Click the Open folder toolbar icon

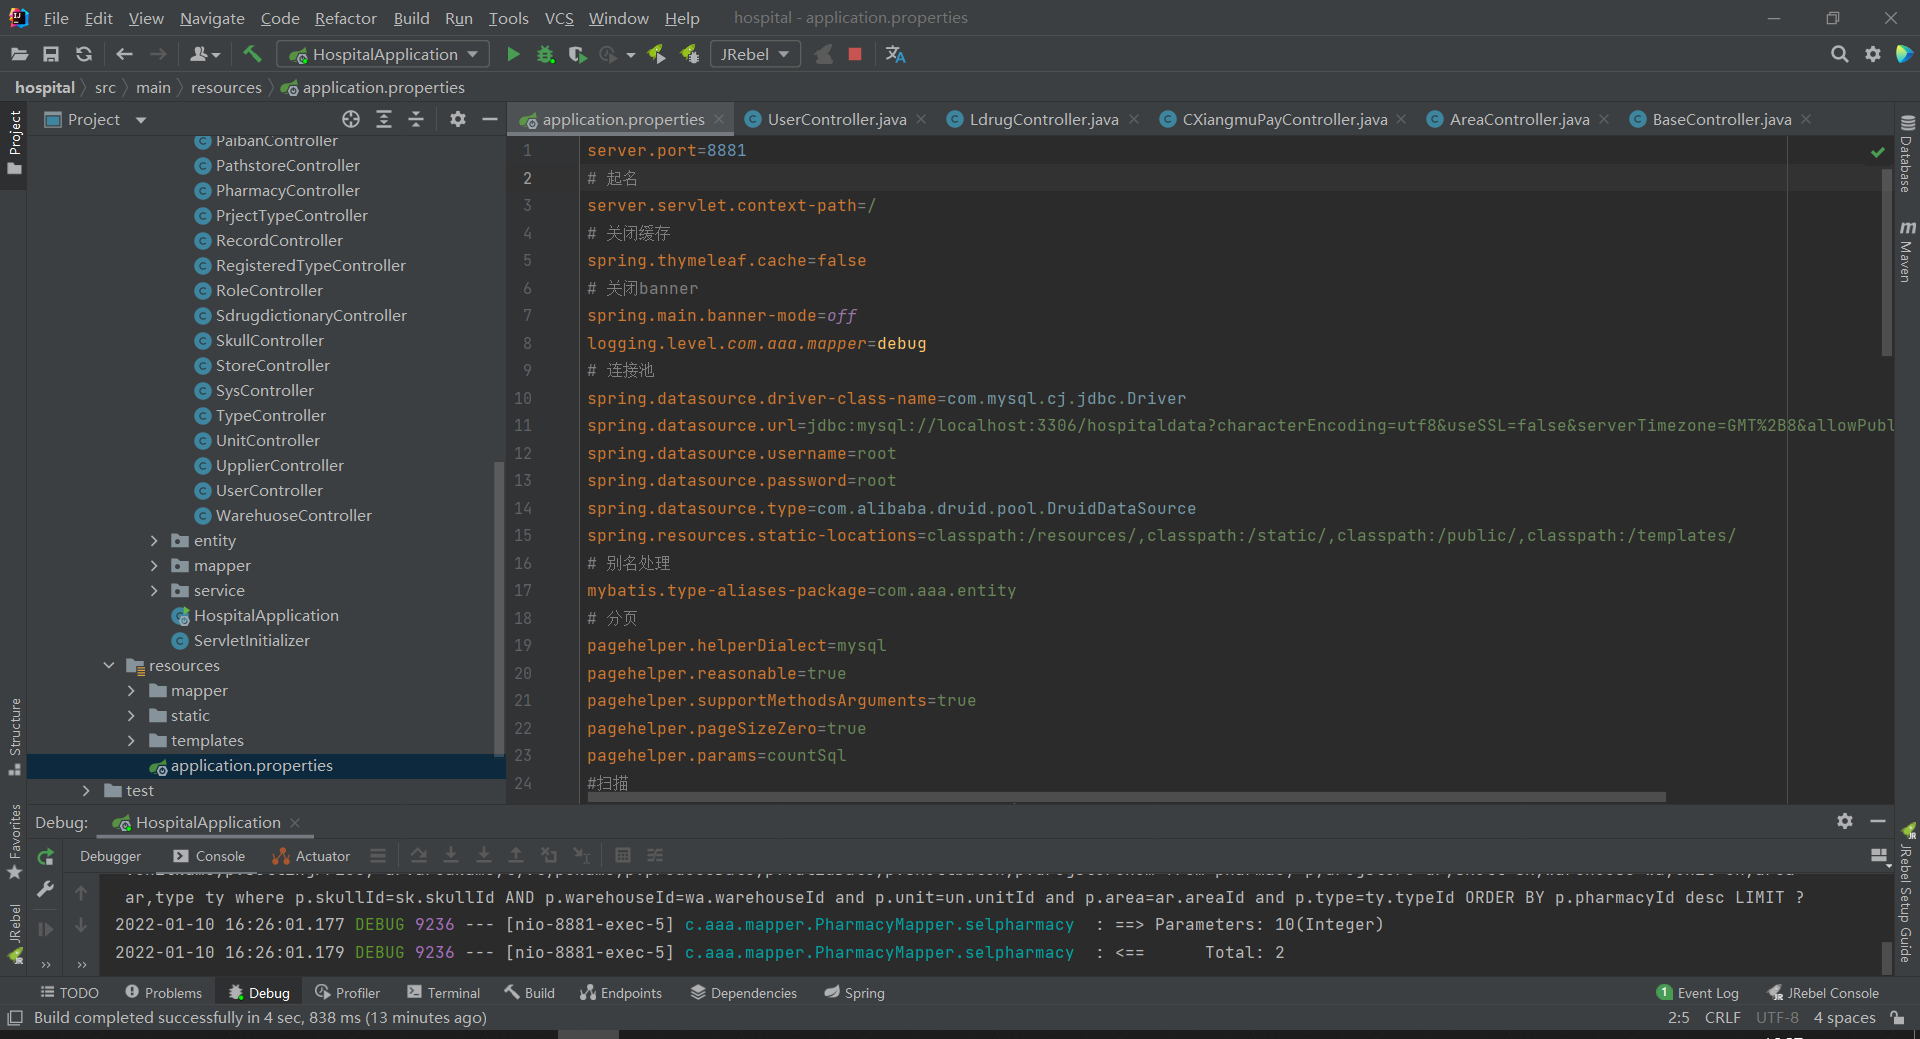19,54
